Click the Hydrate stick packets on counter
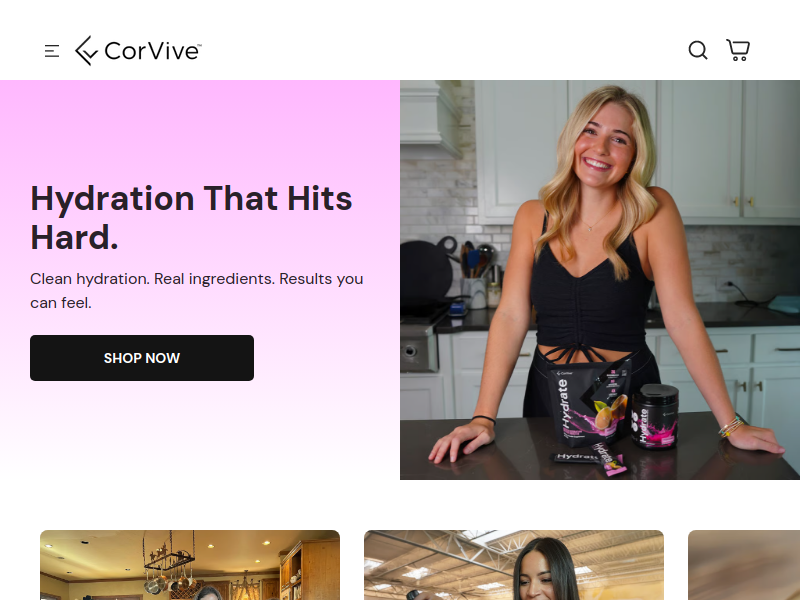The image size is (800, 600). point(592,458)
